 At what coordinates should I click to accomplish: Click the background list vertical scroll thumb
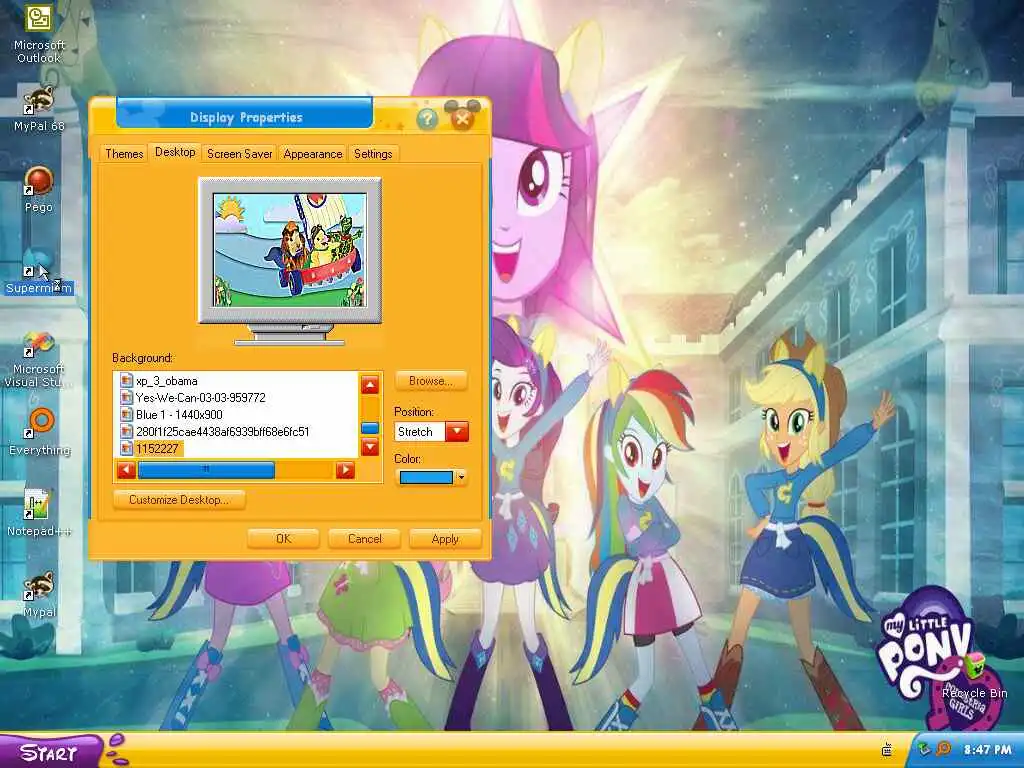[370, 428]
